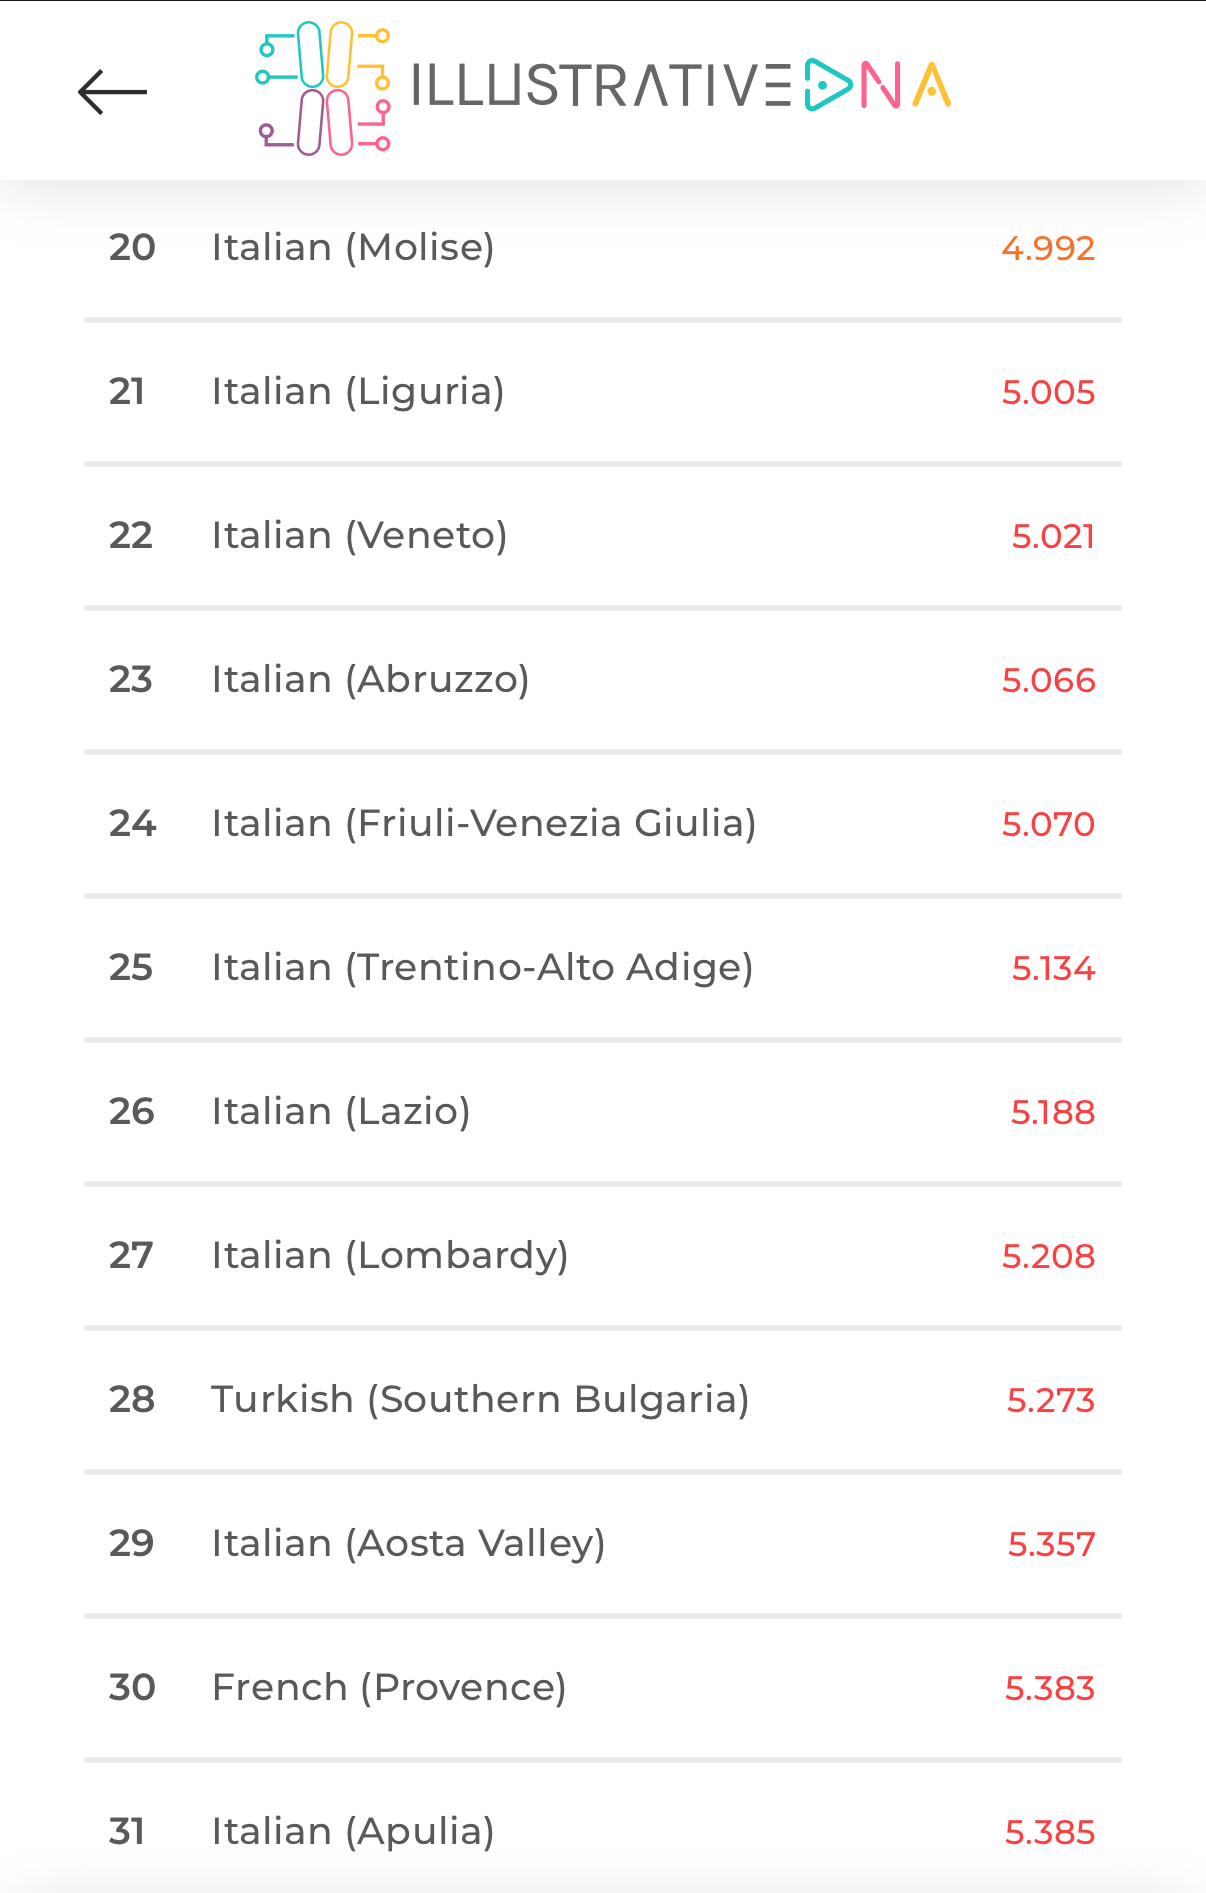Open Turkish (Southern Bulgaria) entry

click(603, 1399)
